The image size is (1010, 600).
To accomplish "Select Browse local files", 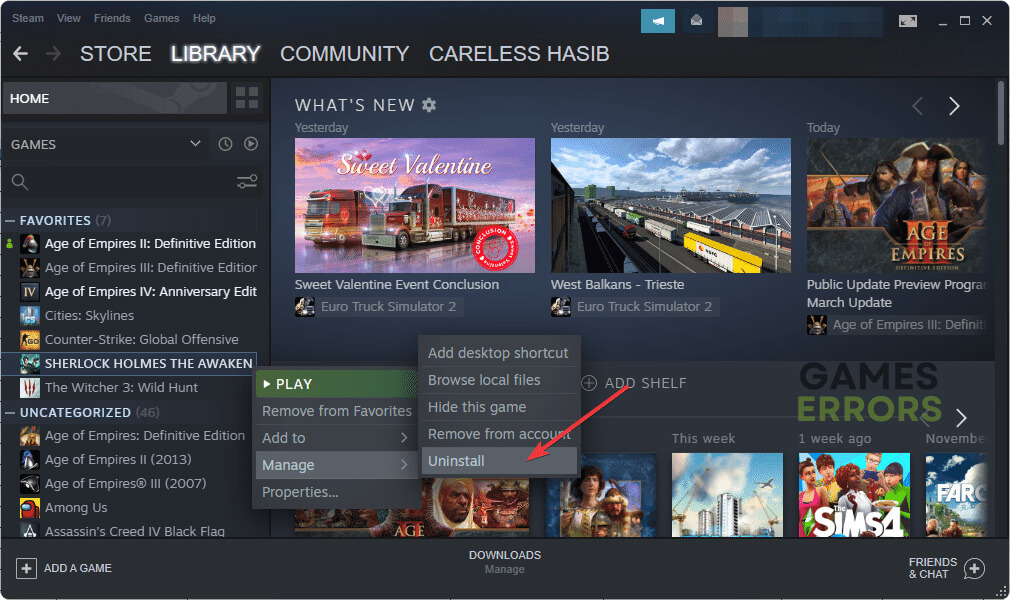I will 499,380.
